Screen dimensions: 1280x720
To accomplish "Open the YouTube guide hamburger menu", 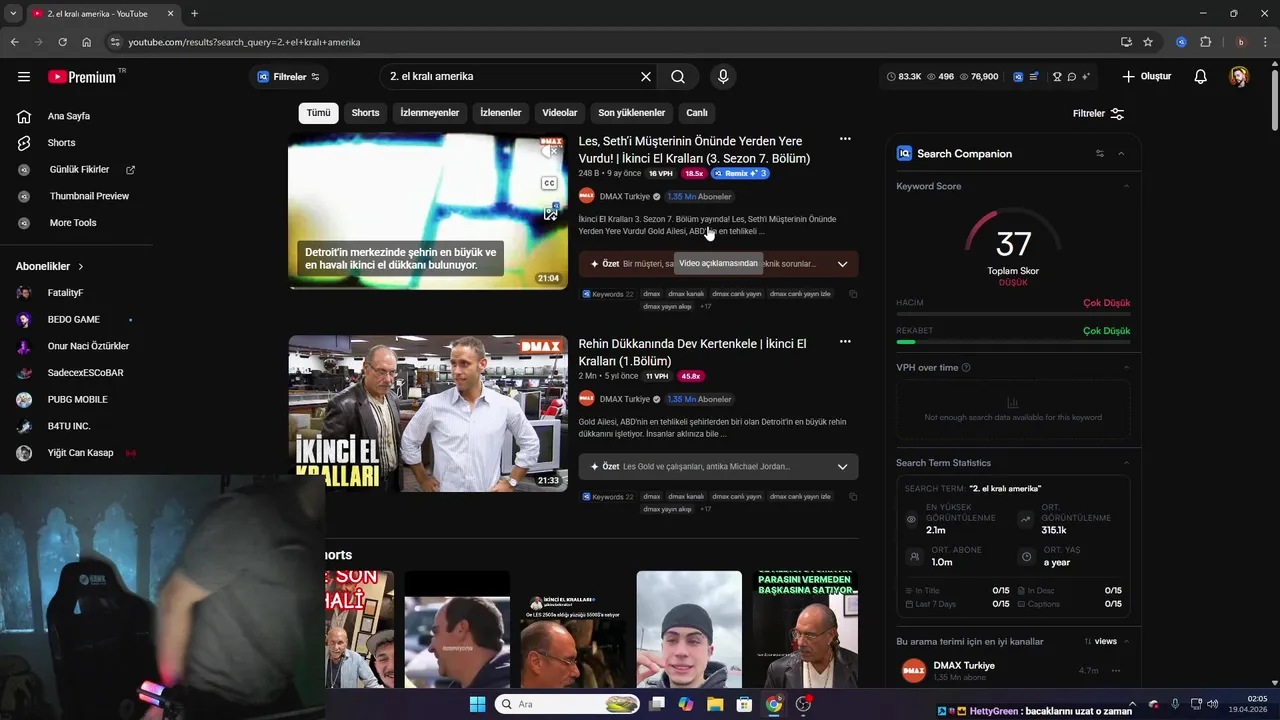I will (x=24, y=77).
